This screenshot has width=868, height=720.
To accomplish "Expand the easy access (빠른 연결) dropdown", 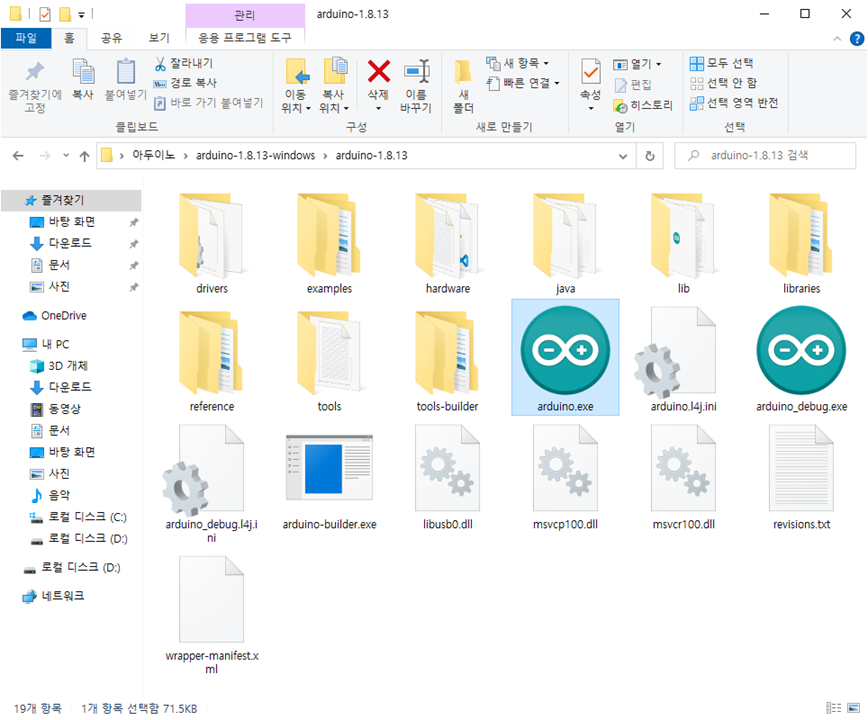I will (x=557, y=83).
